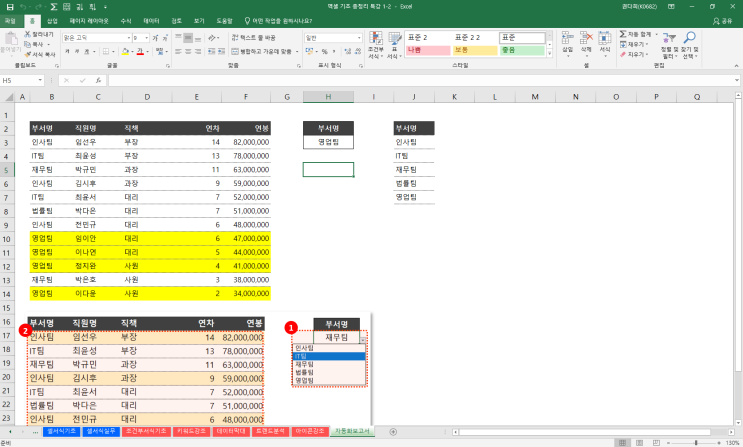
Task: Toggle italic formatting
Action: 77,51
